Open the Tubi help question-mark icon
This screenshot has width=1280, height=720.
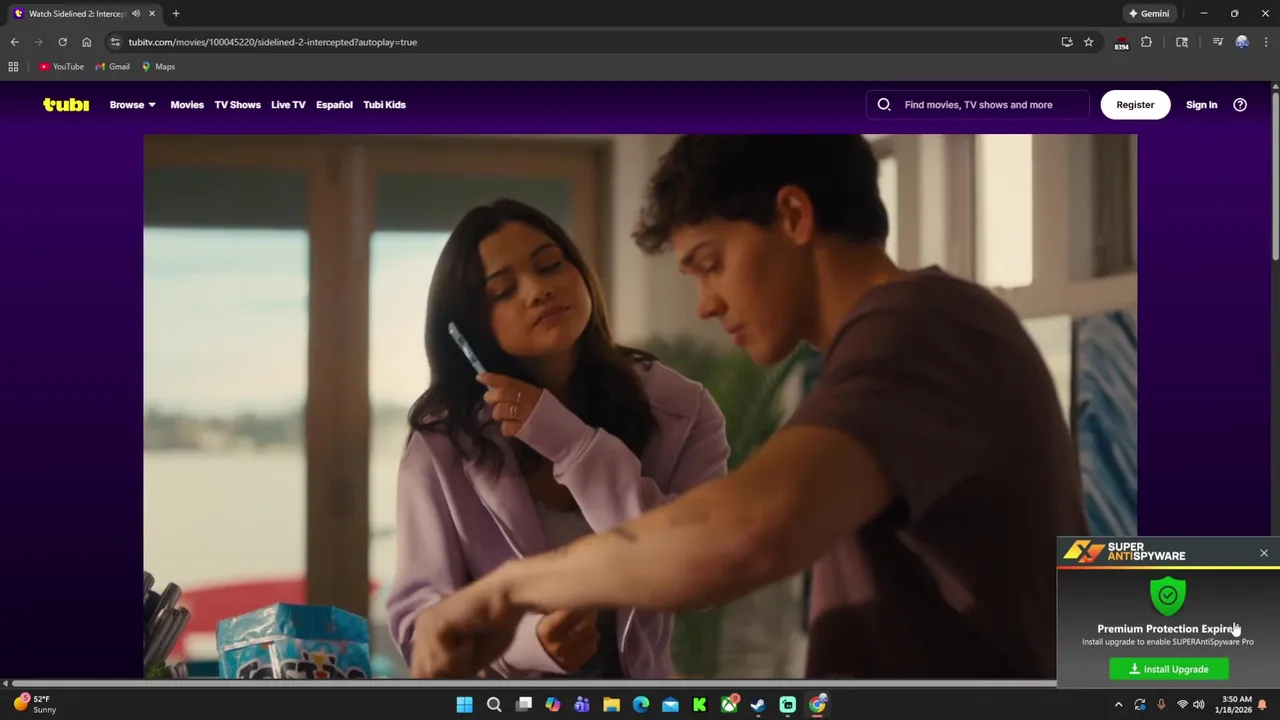coord(1240,104)
